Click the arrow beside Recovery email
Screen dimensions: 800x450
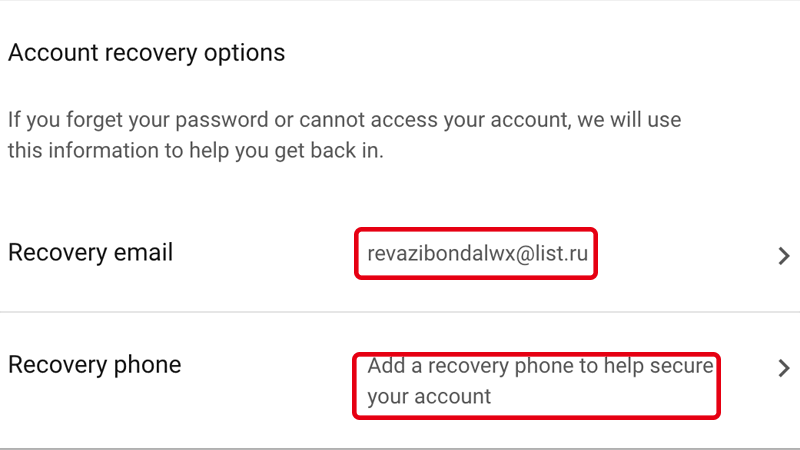(784, 255)
